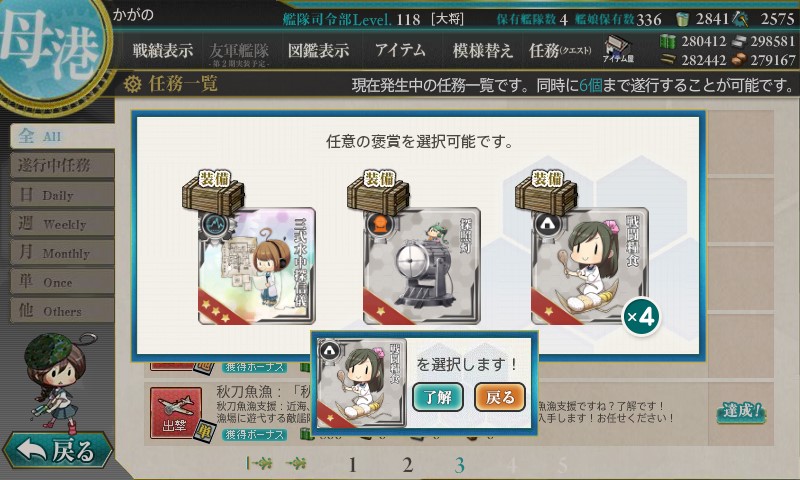Screen dimensions: 800x480
Task: Jump to the first page arrow icon
Action: 259,463
